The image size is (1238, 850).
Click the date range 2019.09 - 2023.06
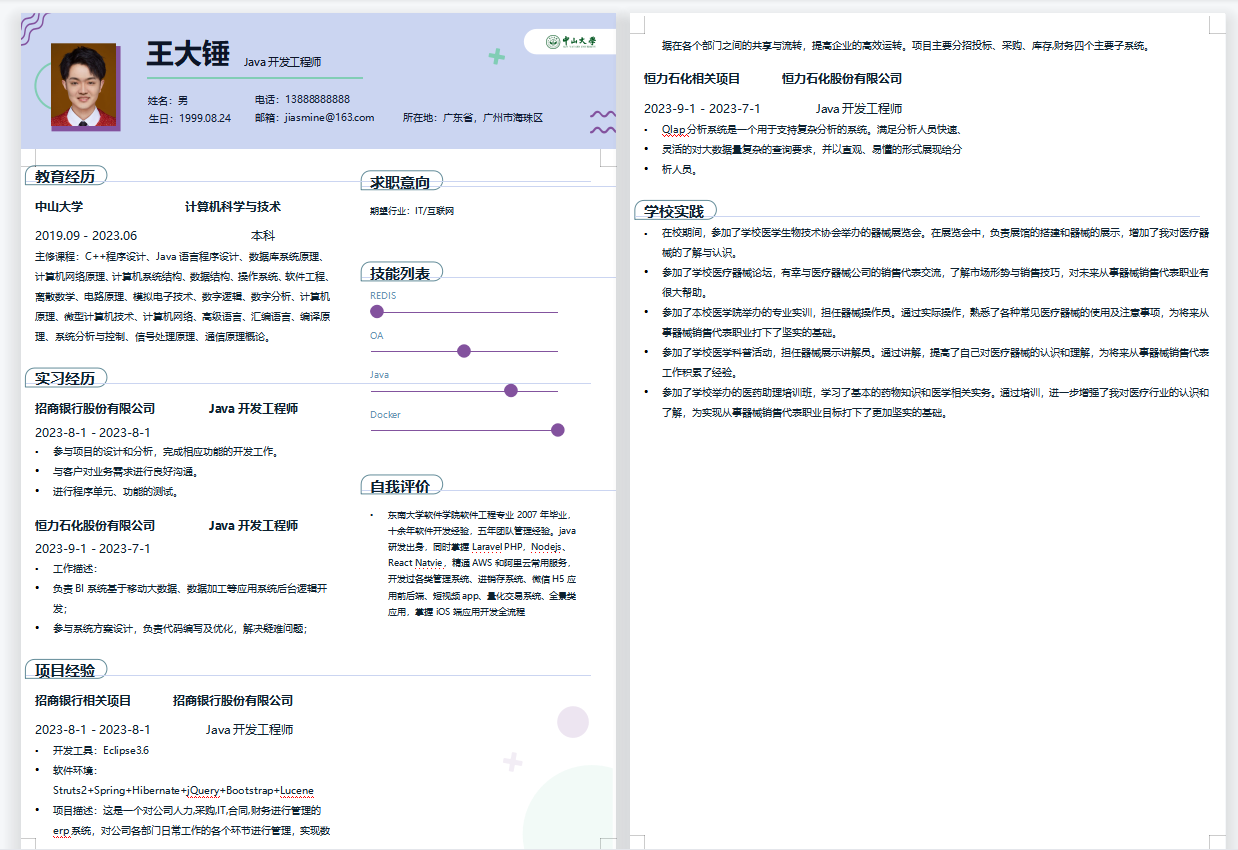pyautogui.click(x=86, y=236)
